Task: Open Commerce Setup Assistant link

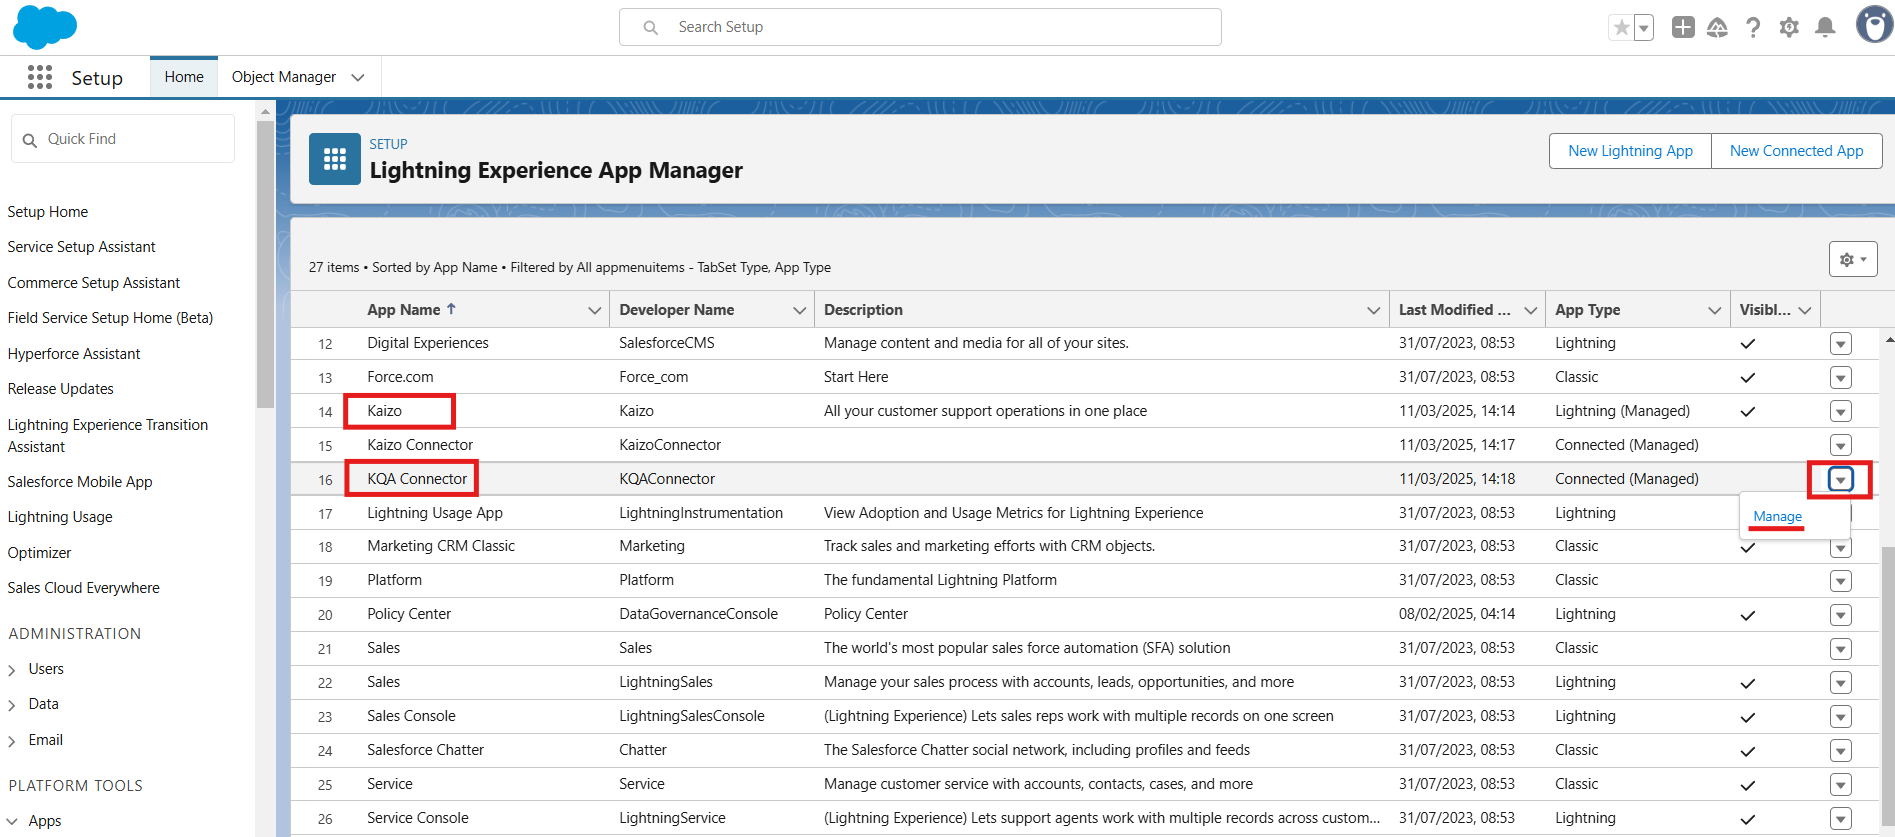Action: click(94, 282)
